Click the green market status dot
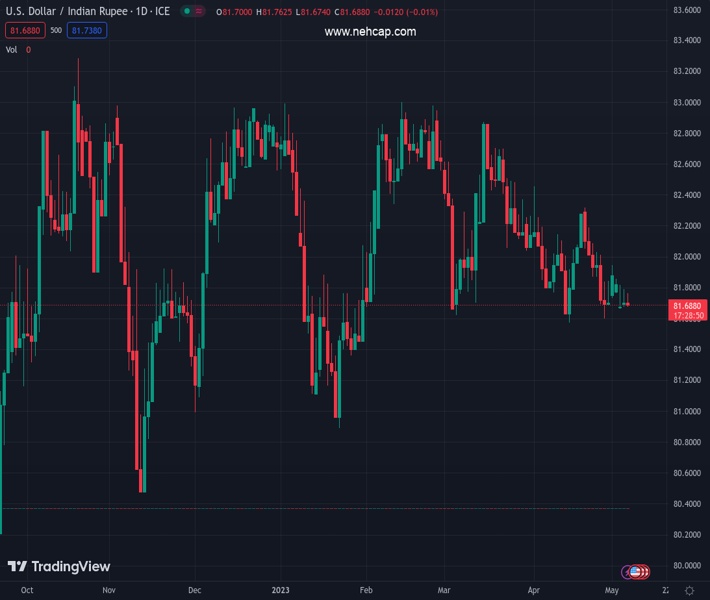Image resolution: width=710 pixels, height=600 pixels. pos(187,12)
